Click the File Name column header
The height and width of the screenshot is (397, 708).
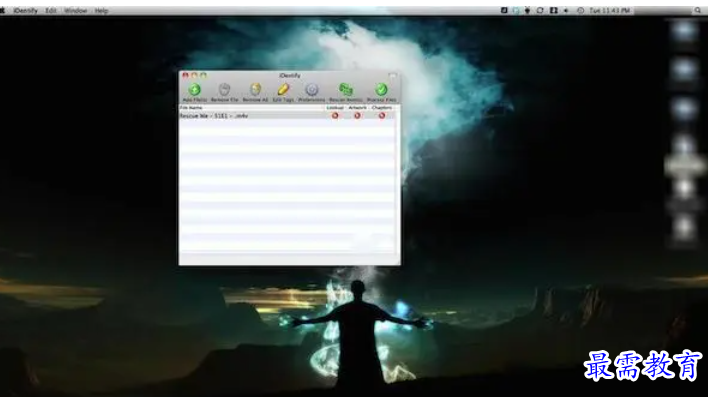(252, 107)
